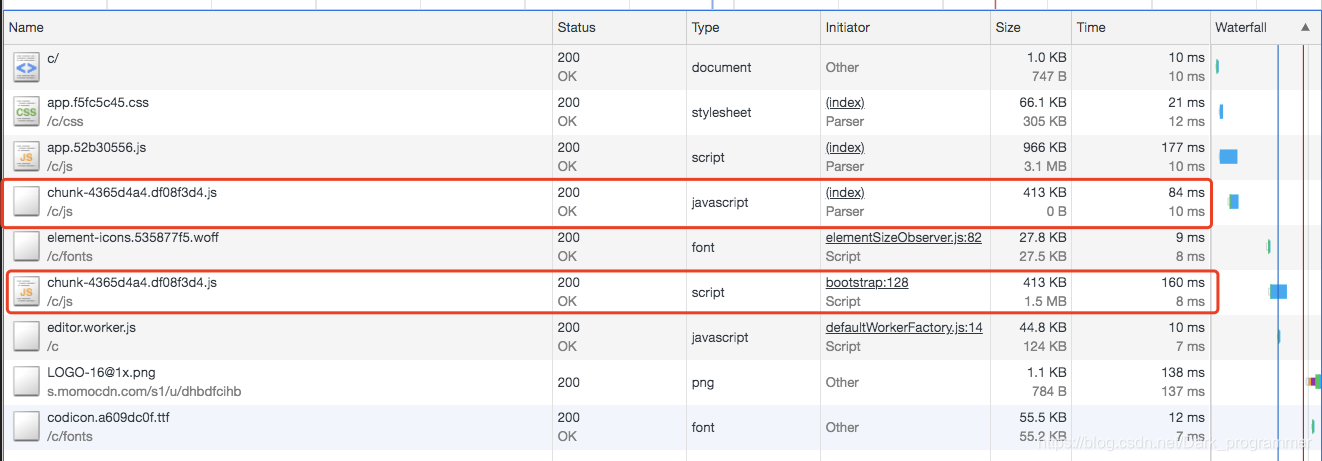Click JS icon of chunk row initiated by bootstrap:128
Viewport: 1322px width, 461px height.
26,292
